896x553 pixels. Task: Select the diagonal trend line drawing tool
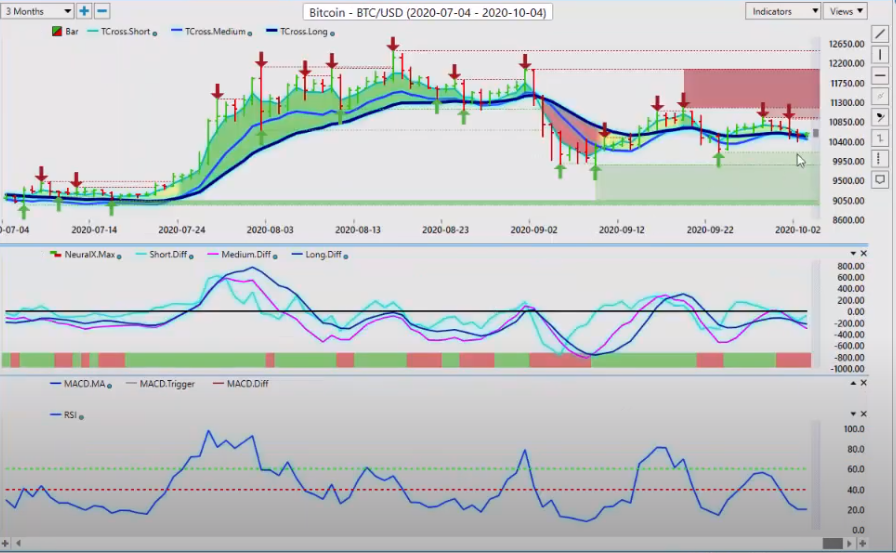coord(880,34)
